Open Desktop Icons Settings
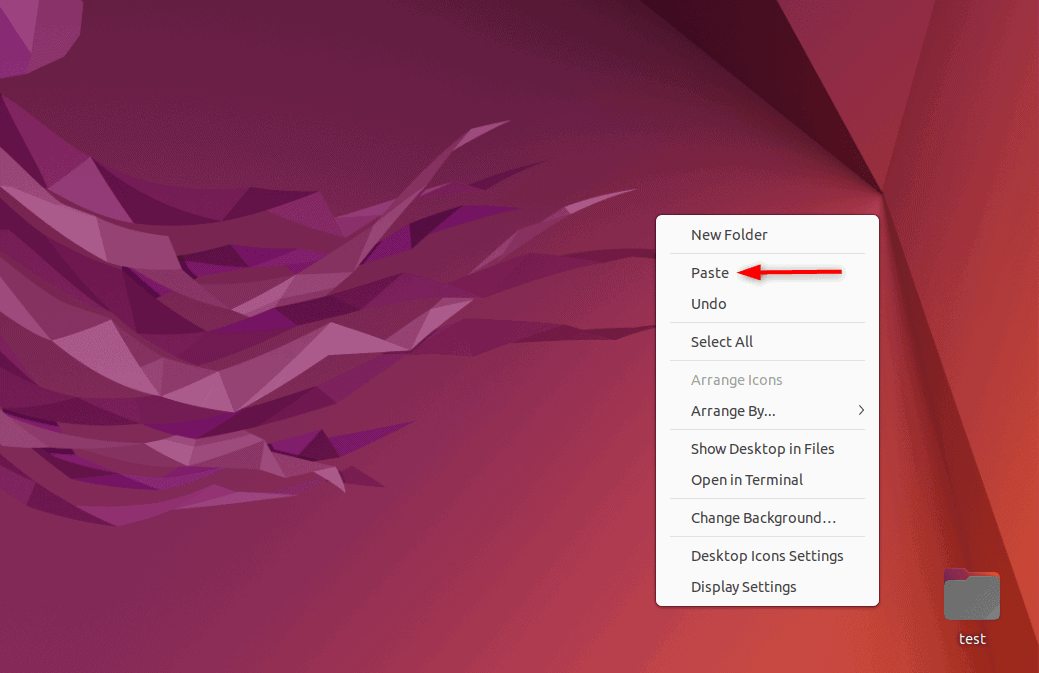This screenshot has height=673, width=1039. pyautogui.click(x=767, y=555)
